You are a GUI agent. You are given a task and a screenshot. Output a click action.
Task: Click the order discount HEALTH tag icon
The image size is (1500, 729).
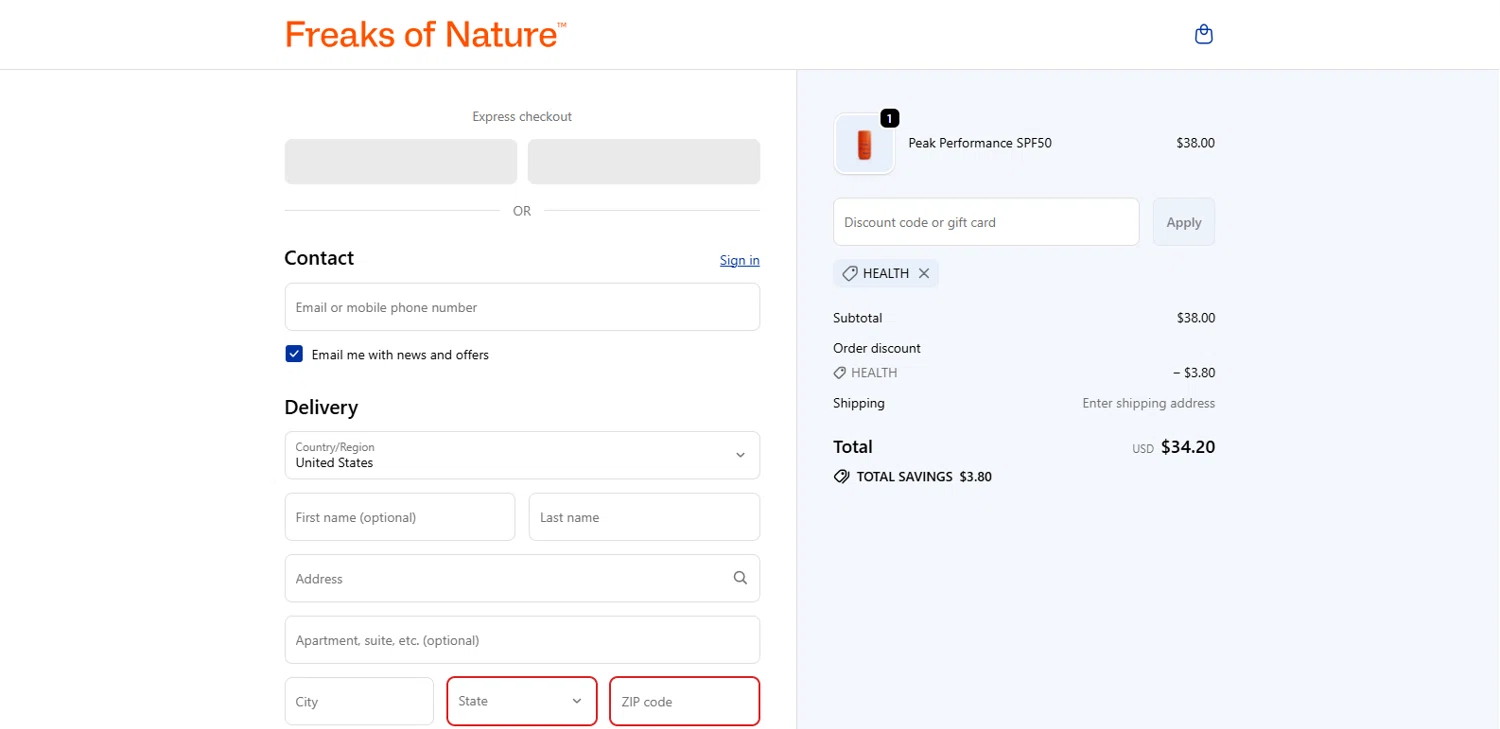(840, 373)
